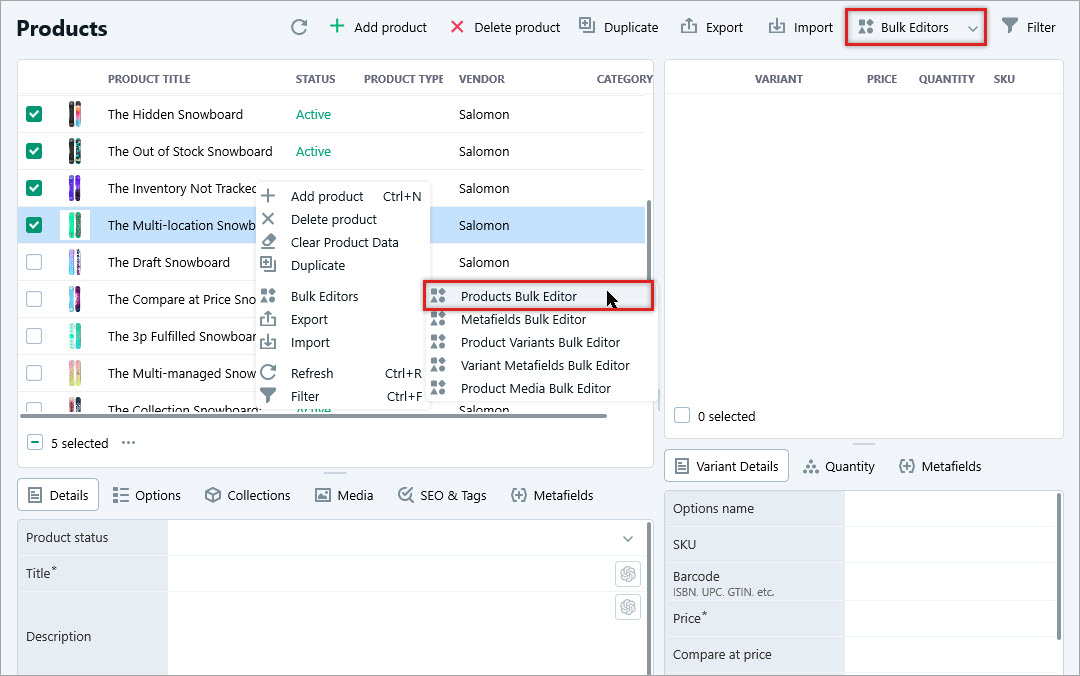Click the three-dots icon next to 5 selected
This screenshot has height=676, width=1080.
coord(129,443)
